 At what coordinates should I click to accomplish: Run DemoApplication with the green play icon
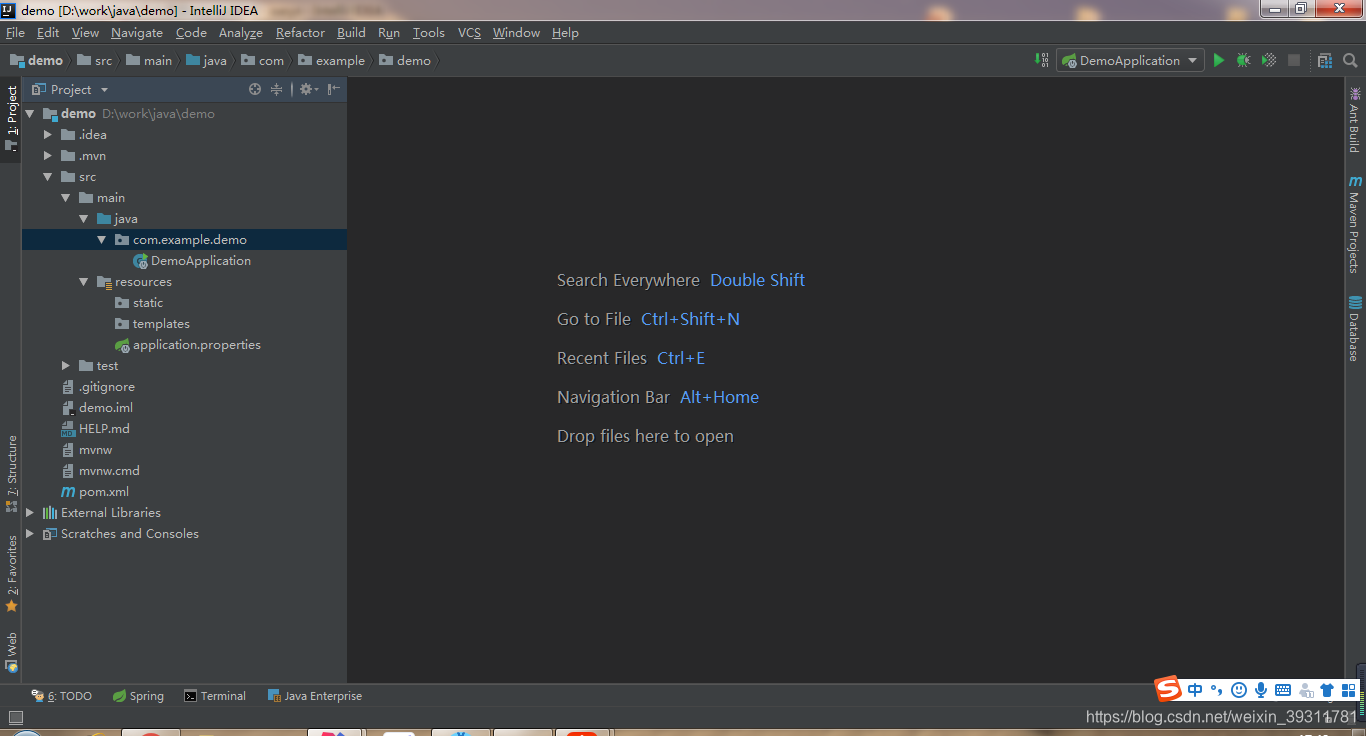tap(1218, 60)
